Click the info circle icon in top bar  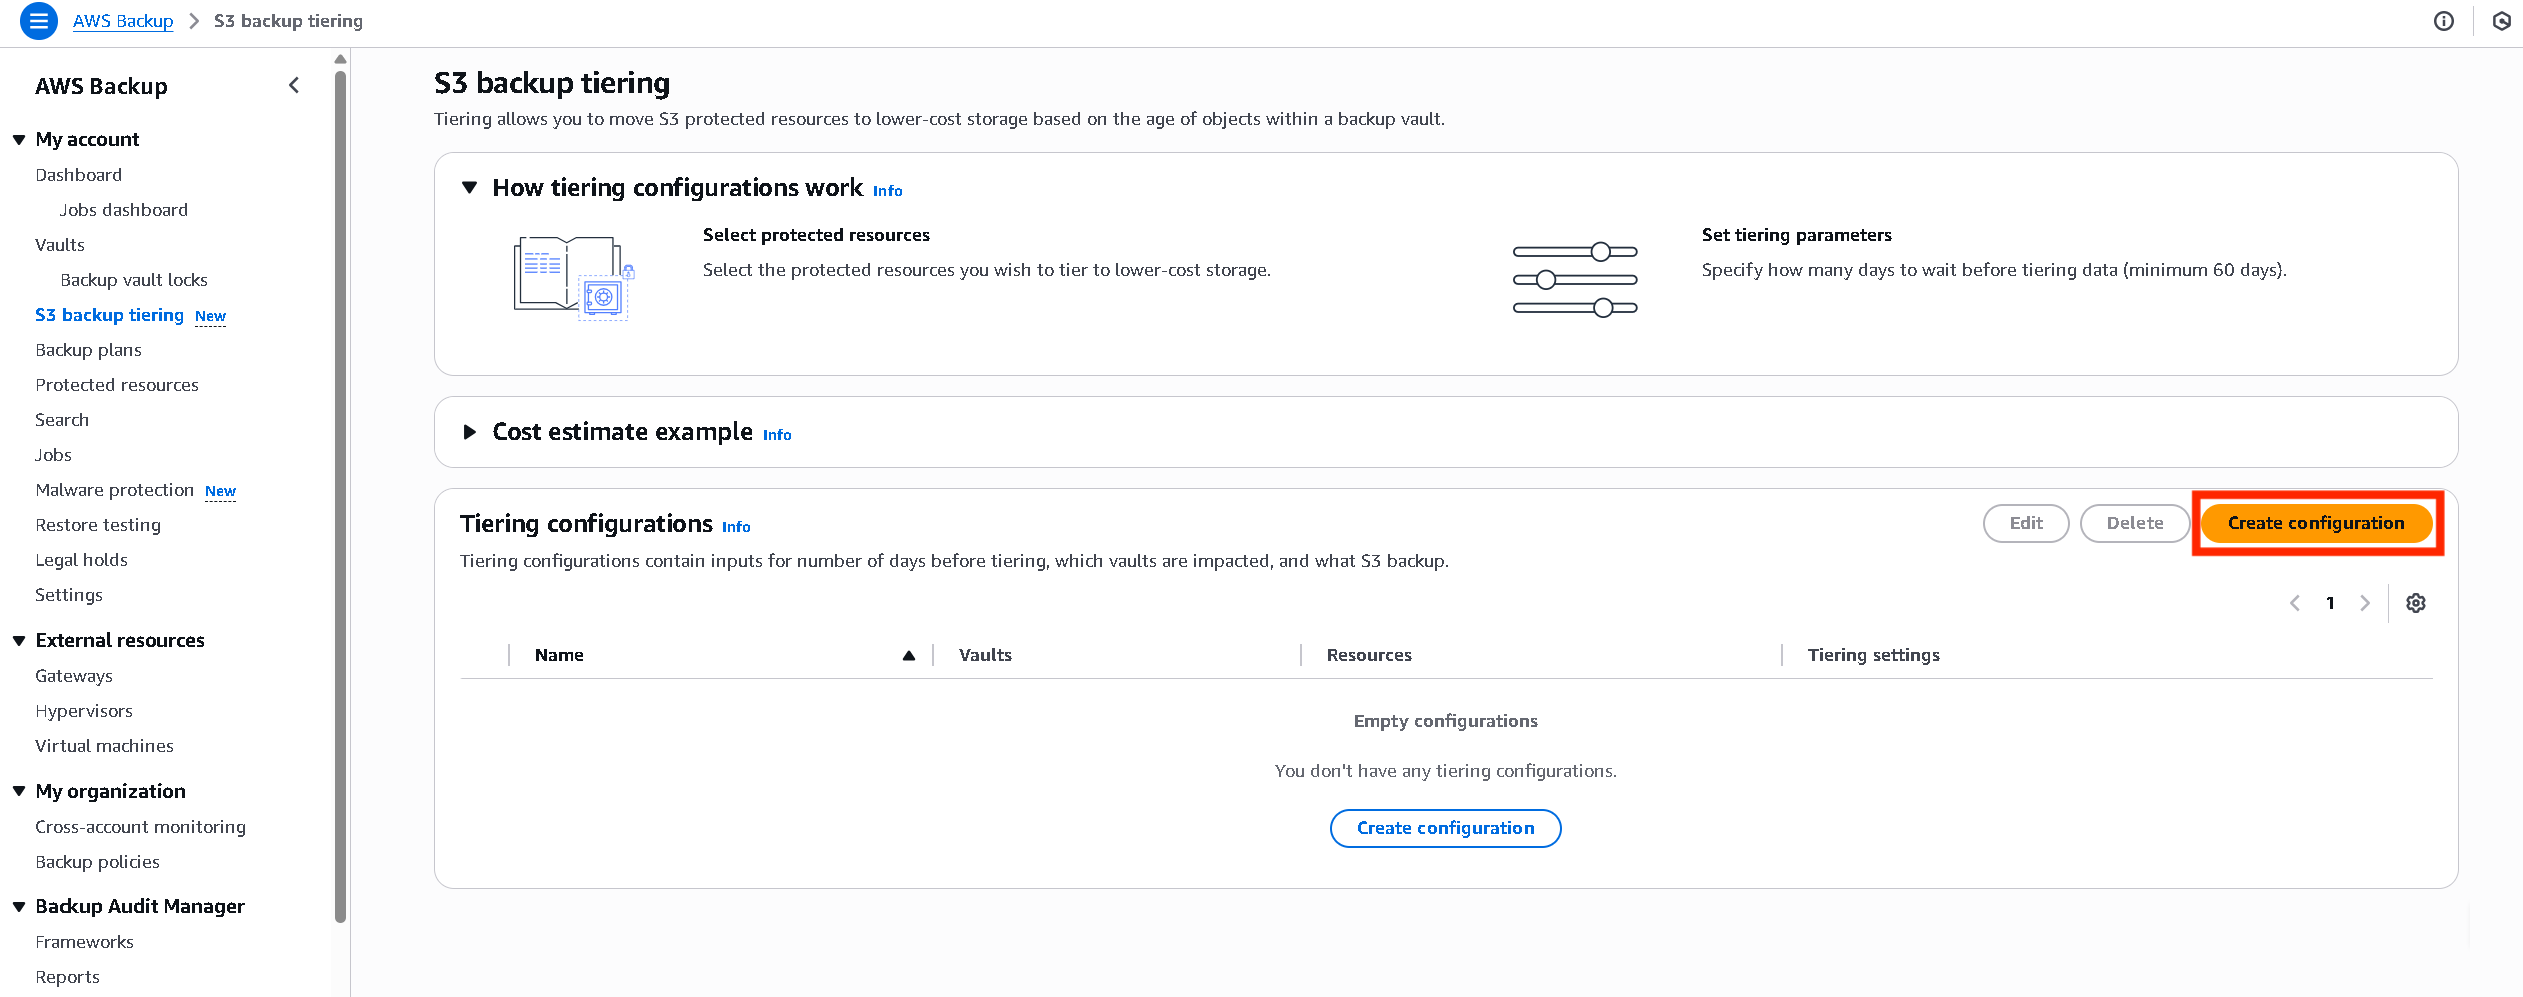[2443, 21]
